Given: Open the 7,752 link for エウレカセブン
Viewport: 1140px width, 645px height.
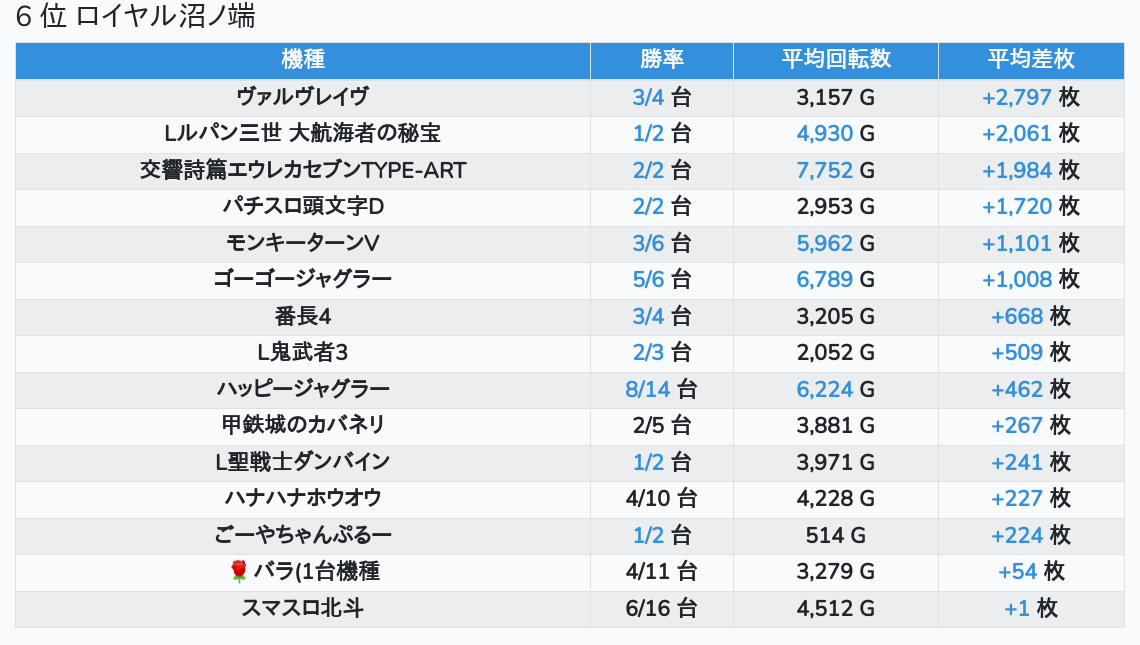Looking at the screenshot, I should (824, 170).
